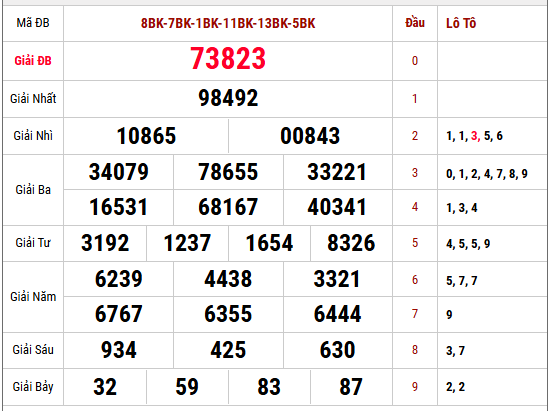Click the Giải Năm number 6444

pyautogui.click(x=337, y=314)
